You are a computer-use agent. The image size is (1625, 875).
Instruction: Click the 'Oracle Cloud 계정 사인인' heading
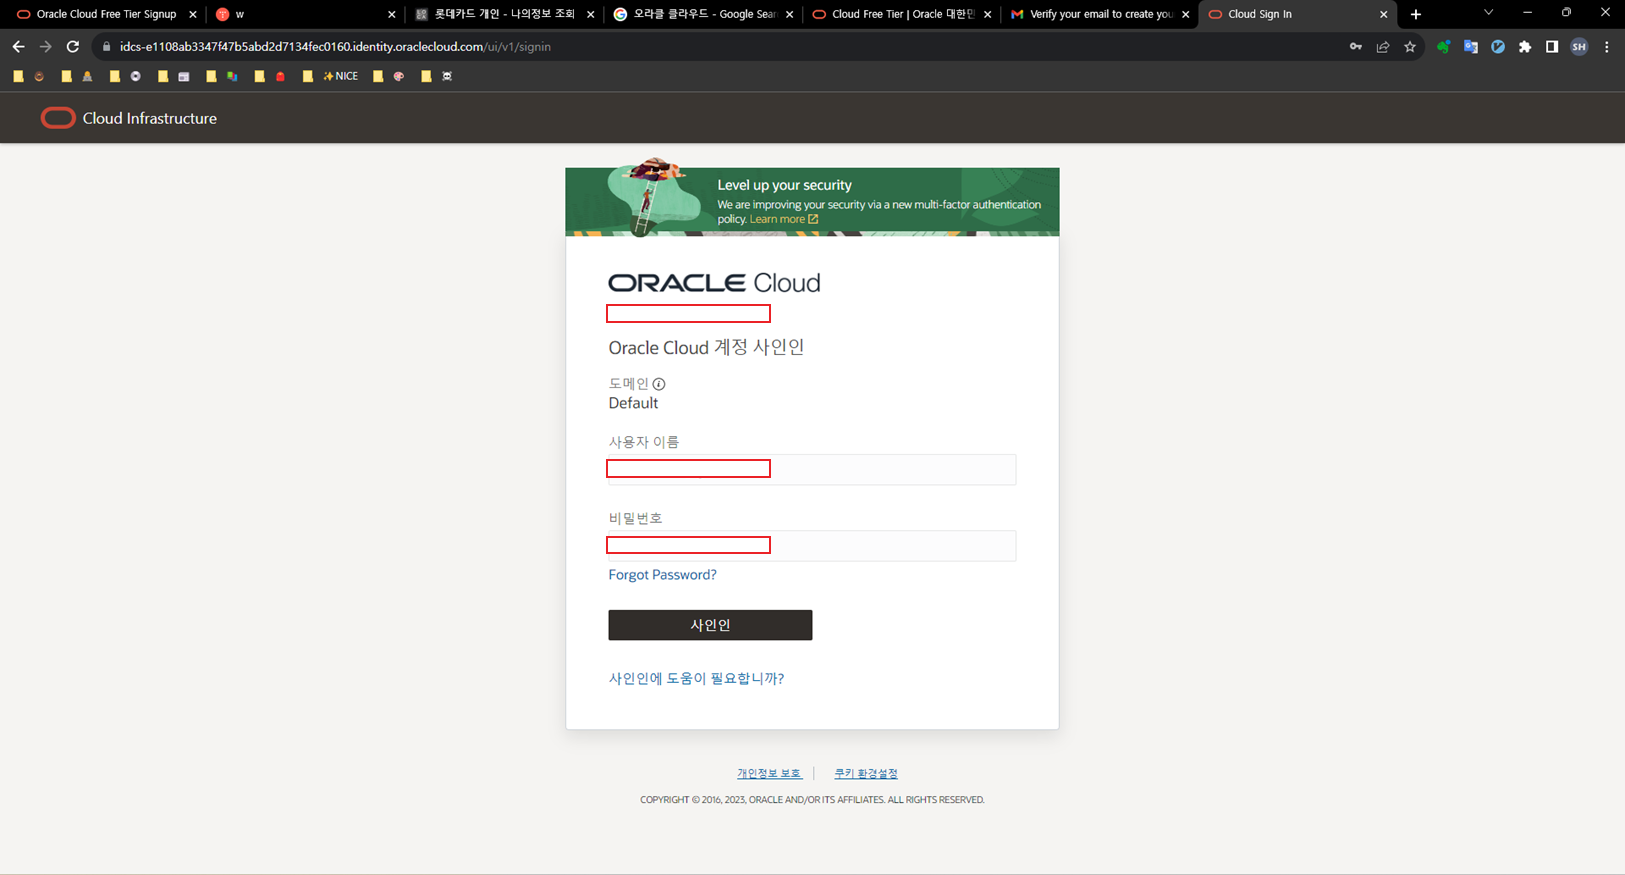click(x=706, y=347)
